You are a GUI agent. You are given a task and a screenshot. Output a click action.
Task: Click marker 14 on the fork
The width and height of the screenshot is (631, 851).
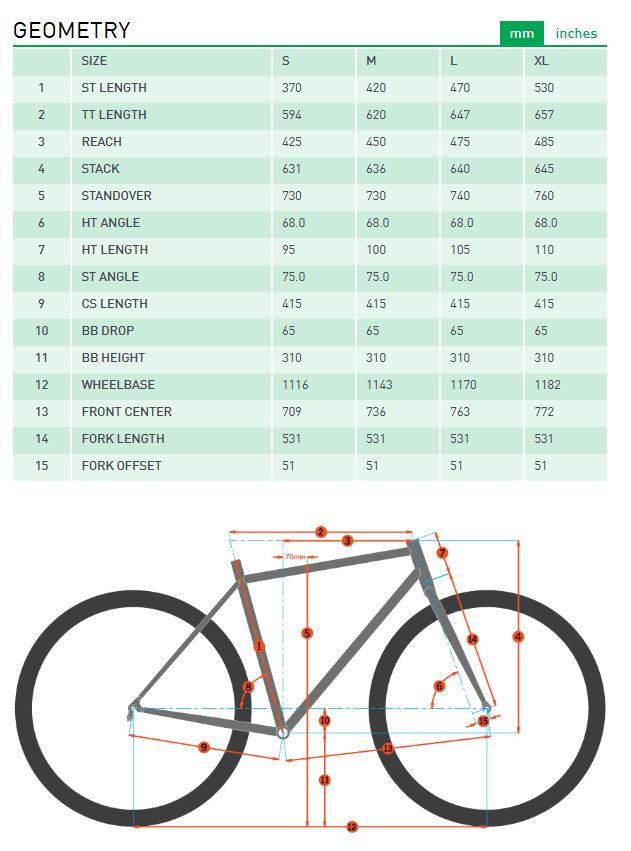(x=472, y=639)
